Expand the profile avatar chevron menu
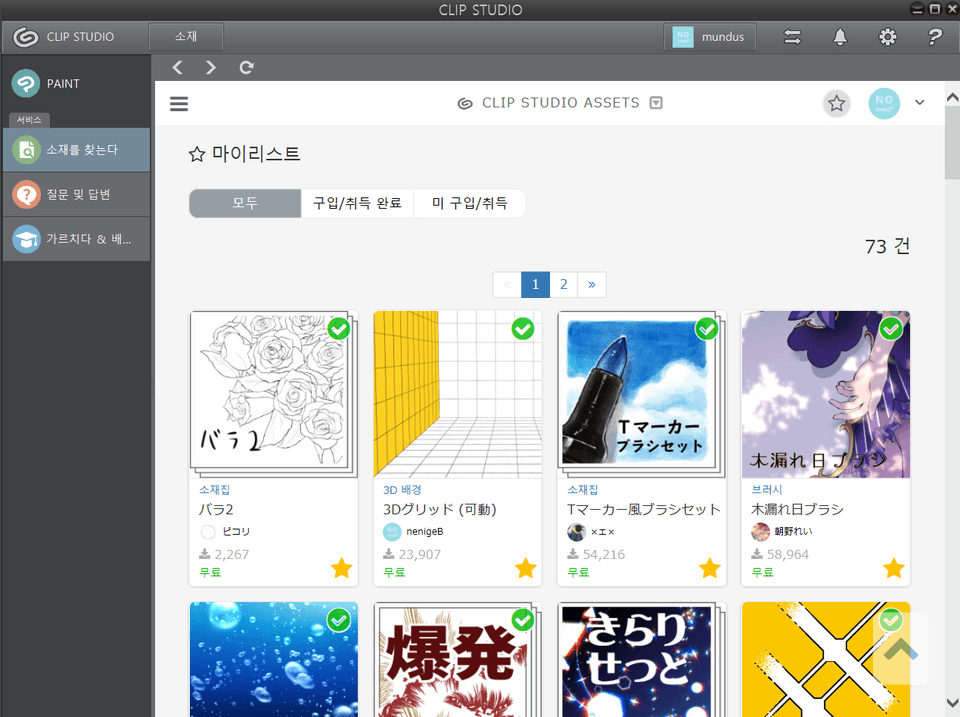This screenshot has height=717, width=960. click(x=920, y=102)
